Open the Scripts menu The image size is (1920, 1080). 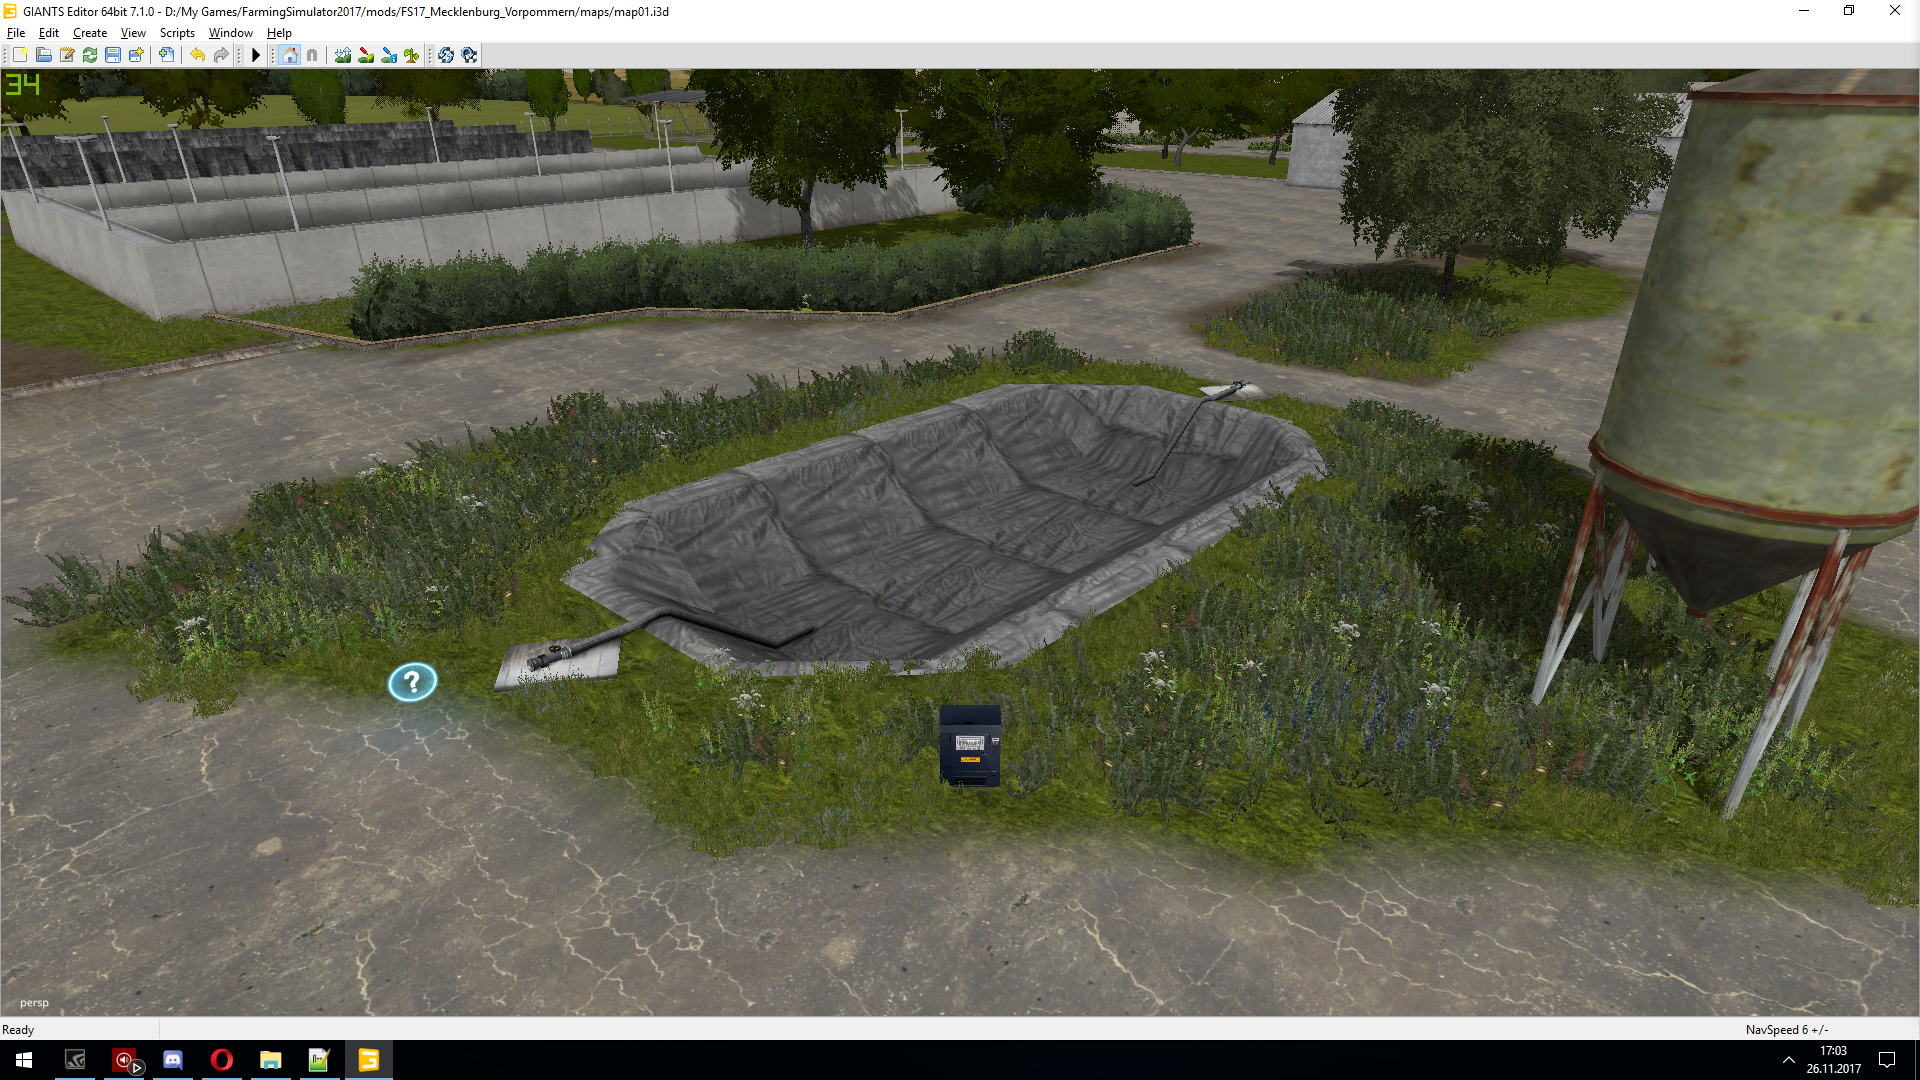tap(177, 33)
